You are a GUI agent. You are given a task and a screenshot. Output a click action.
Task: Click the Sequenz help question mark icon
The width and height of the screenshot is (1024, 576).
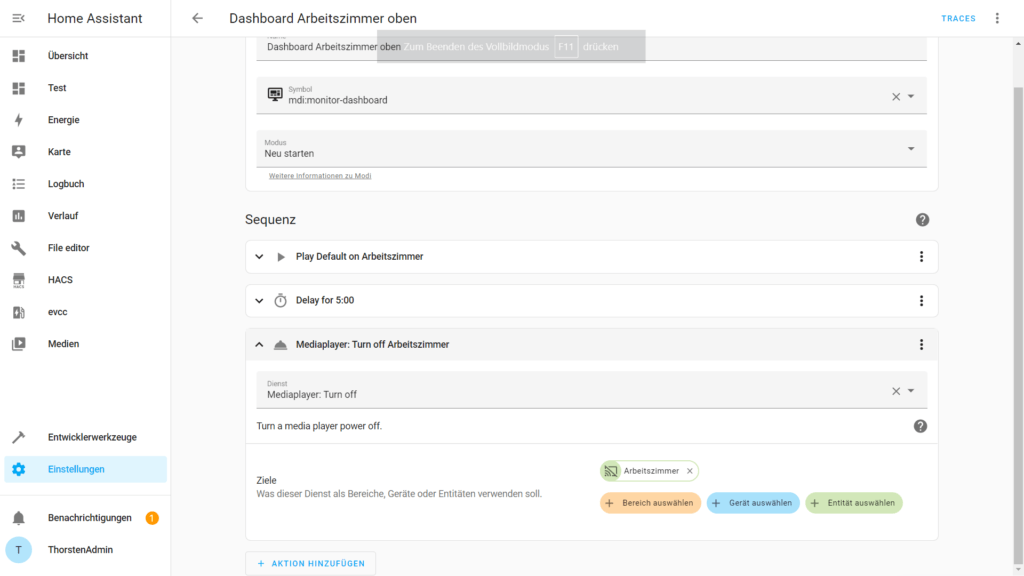922,220
